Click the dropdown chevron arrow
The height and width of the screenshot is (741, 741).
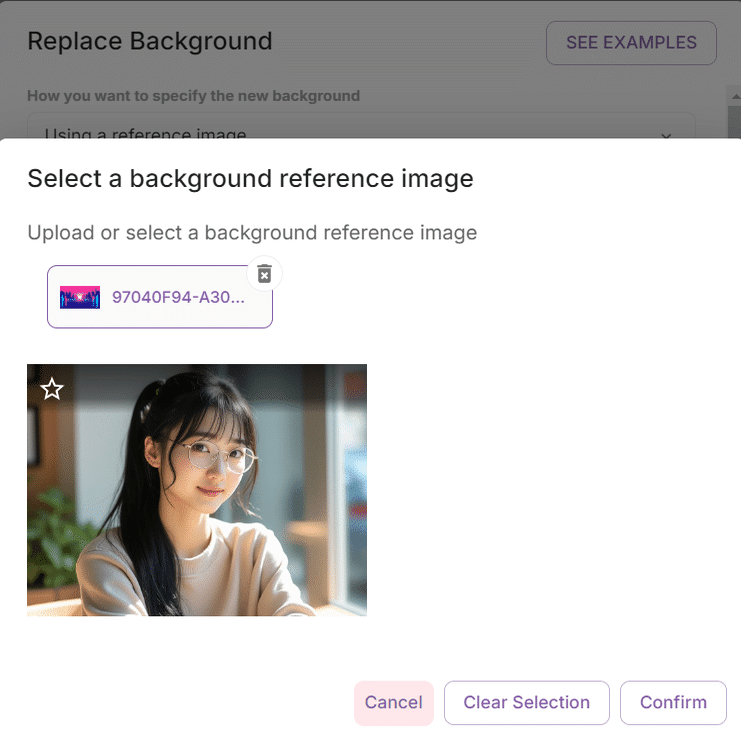(666, 136)
